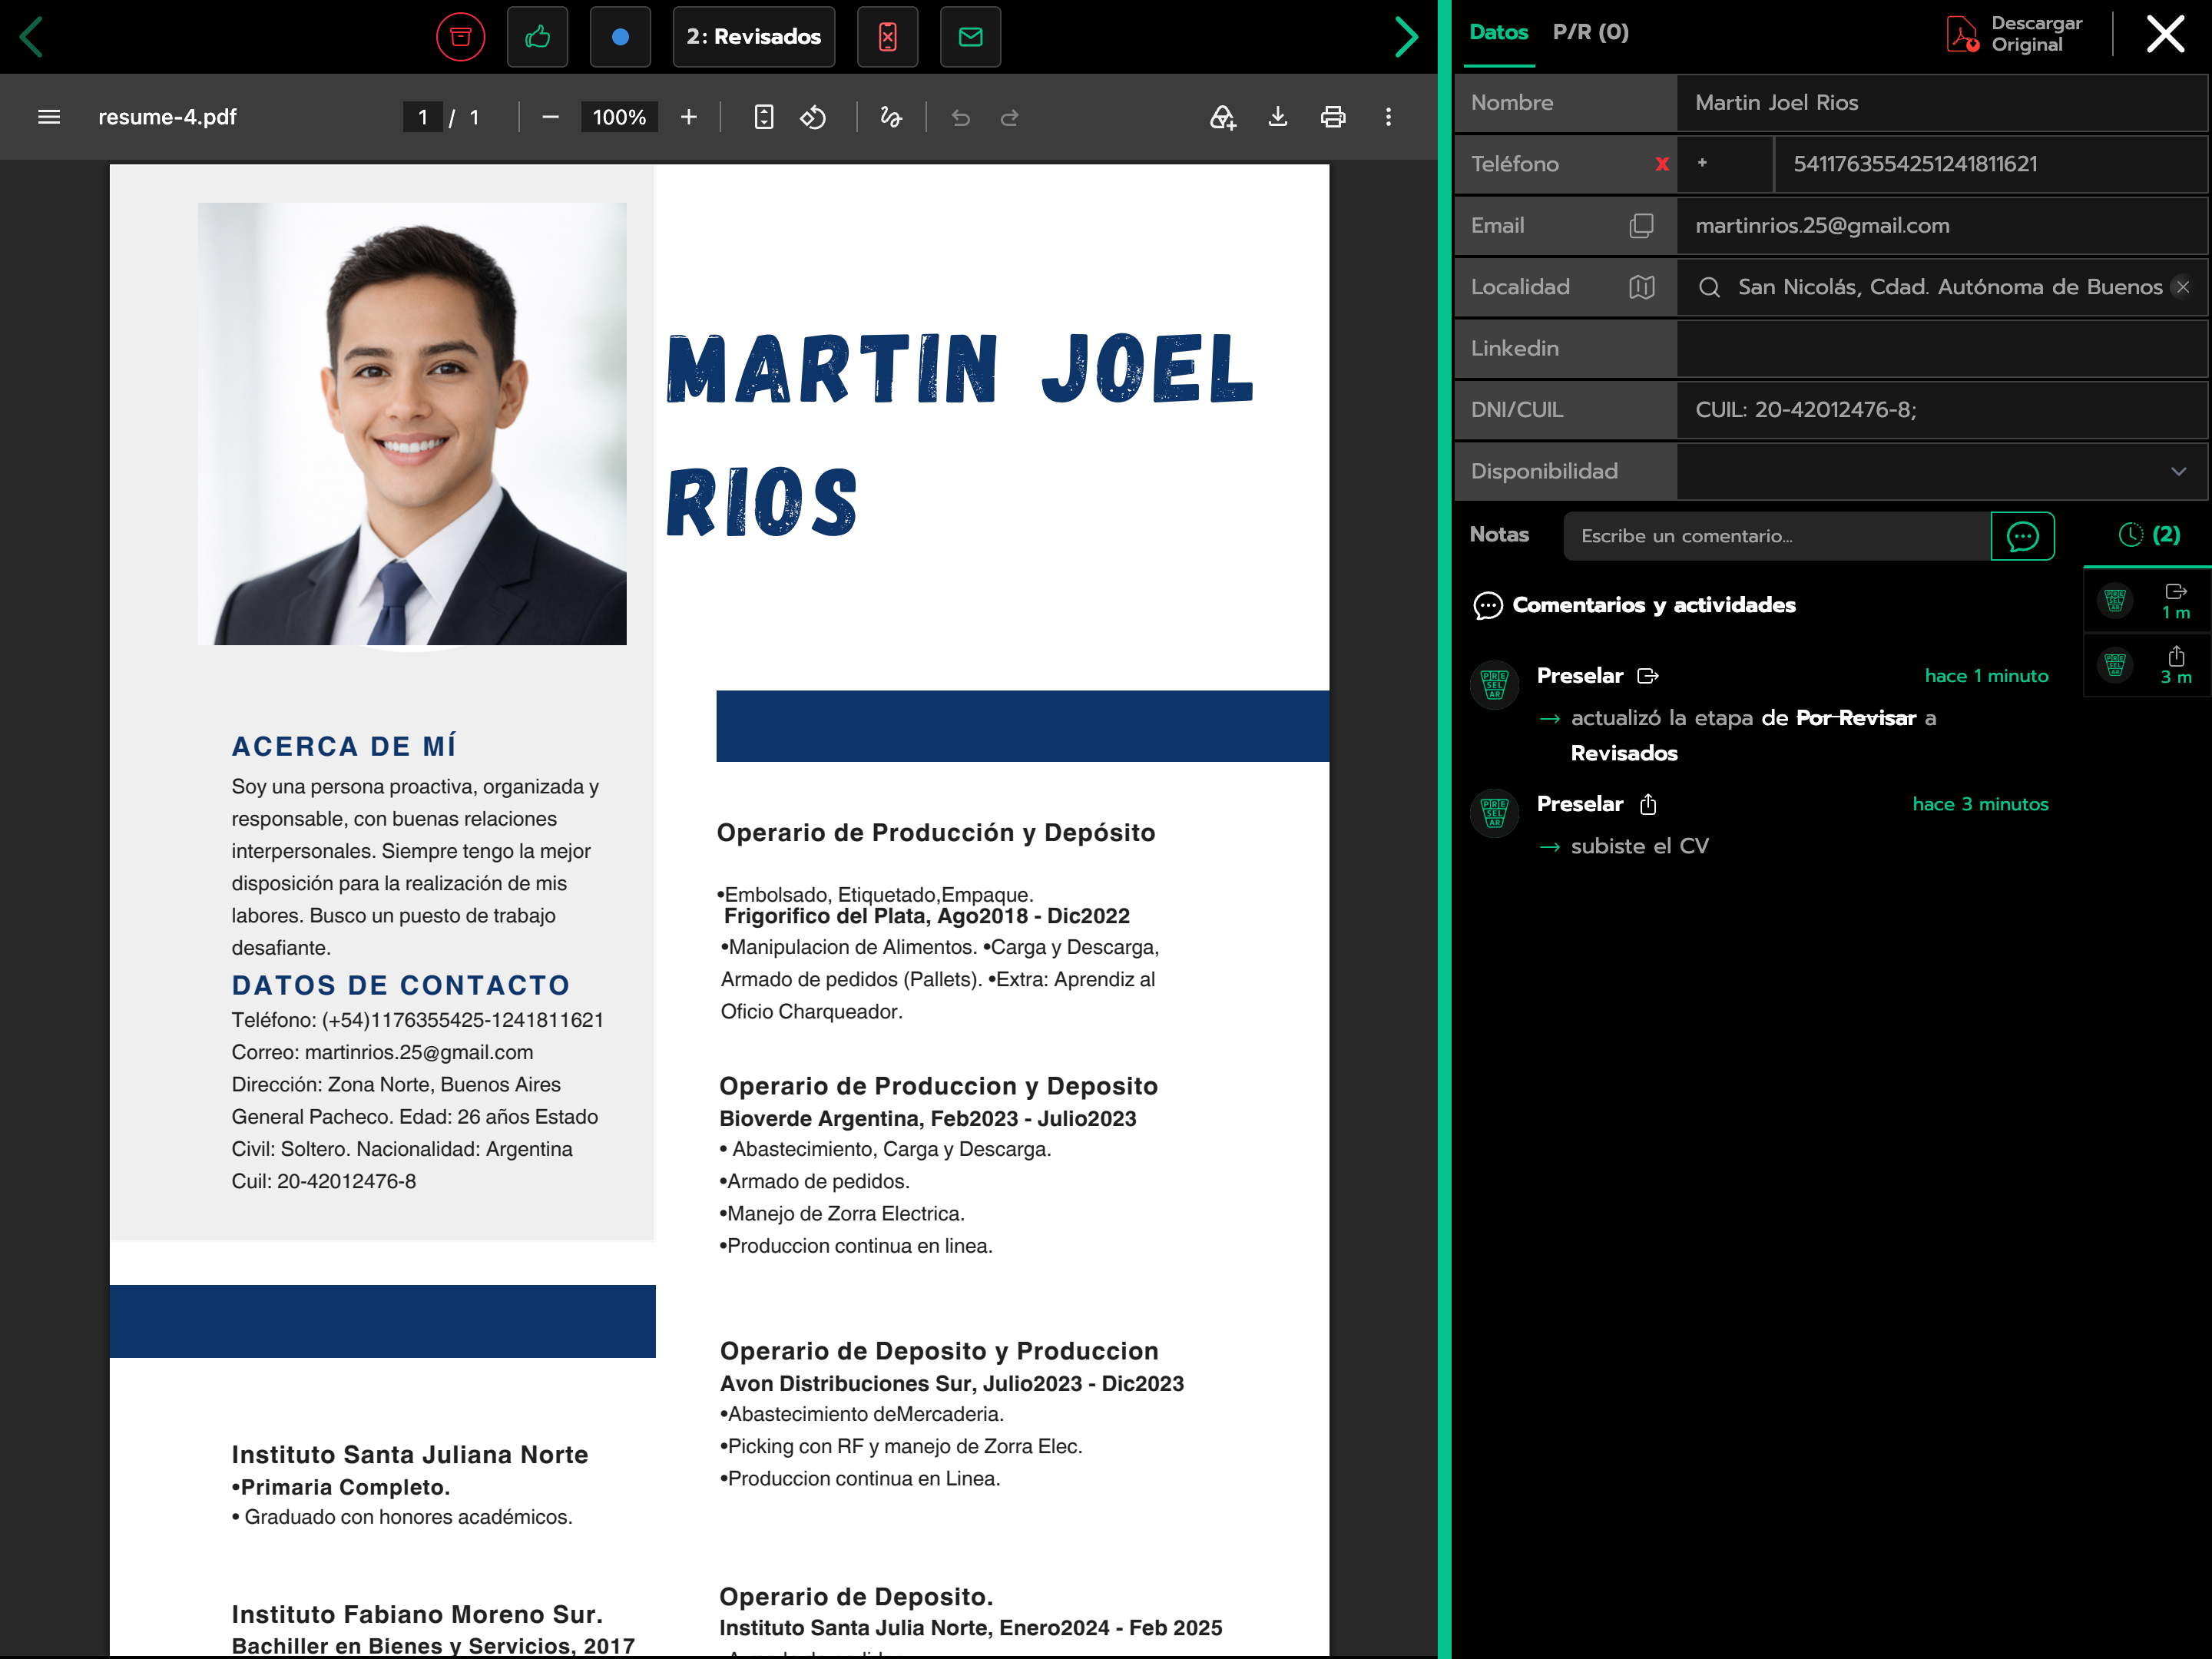Viewport: 2212px width, 1659px height.
Task: Go to next candidate with right green arrow
Action: pyautogui.click(x=1406, y=37)
